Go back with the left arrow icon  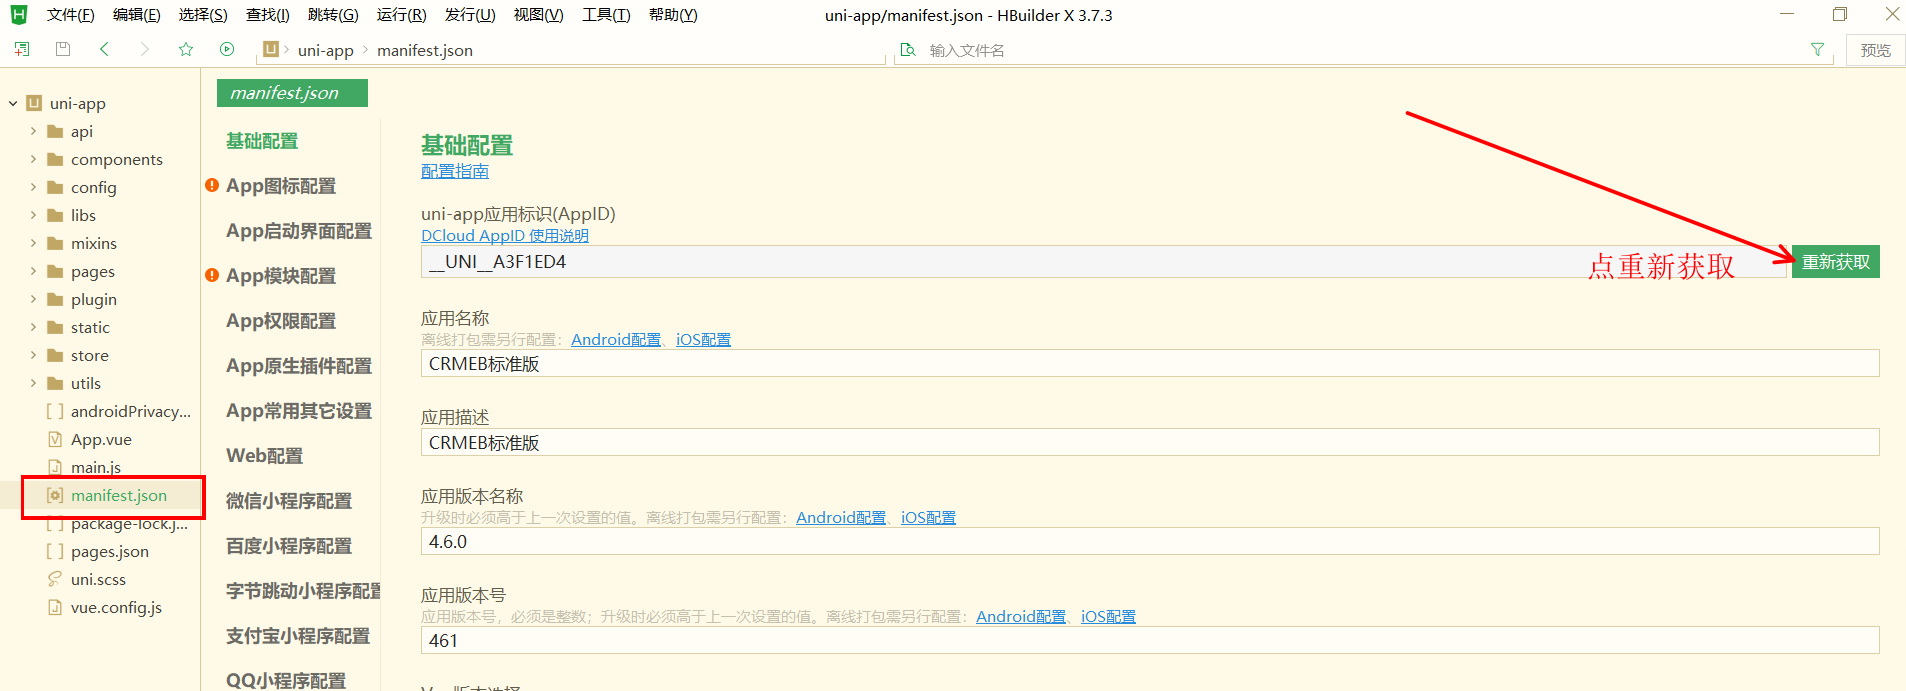104,49
